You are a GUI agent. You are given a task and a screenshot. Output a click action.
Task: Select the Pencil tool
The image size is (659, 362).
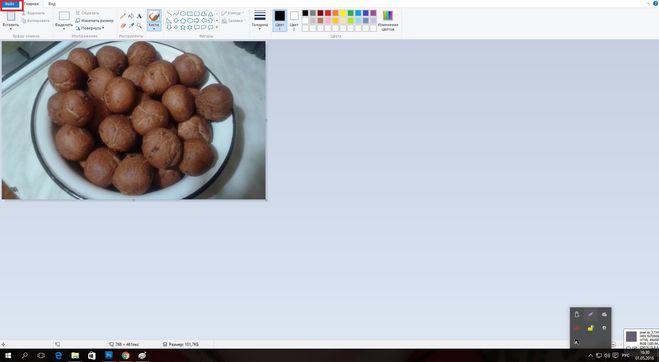click(x=123, y=16)
